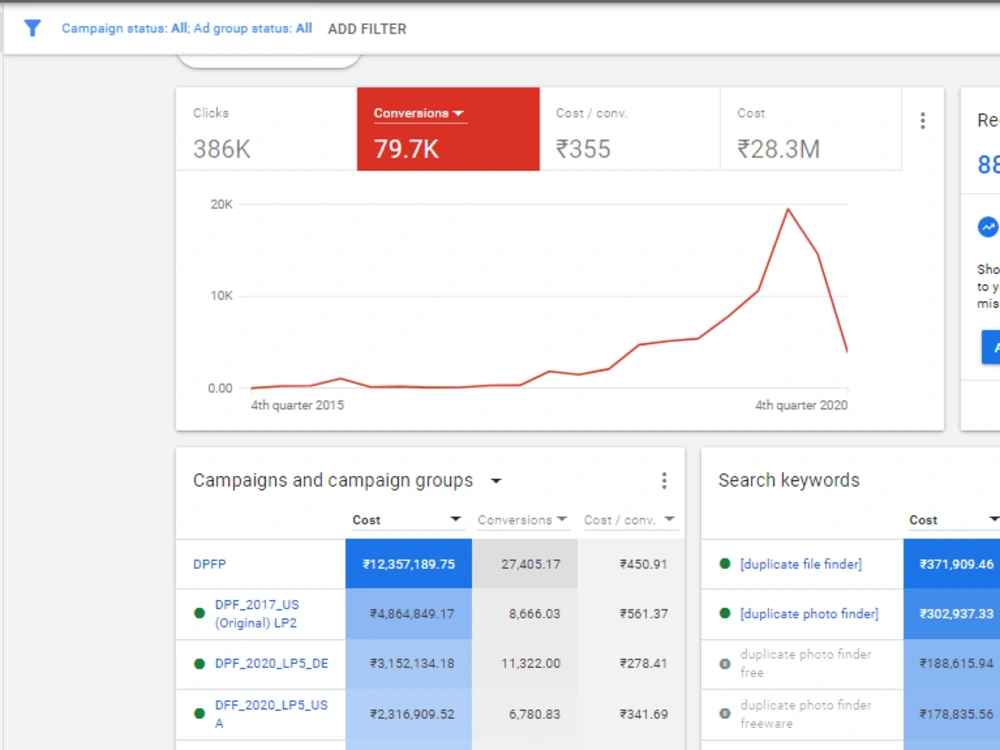Viewport: 1000px width, 750px height.
Task: Click the ₹278.41 cost per conversion cell
Action: click(x=631, y=663)
